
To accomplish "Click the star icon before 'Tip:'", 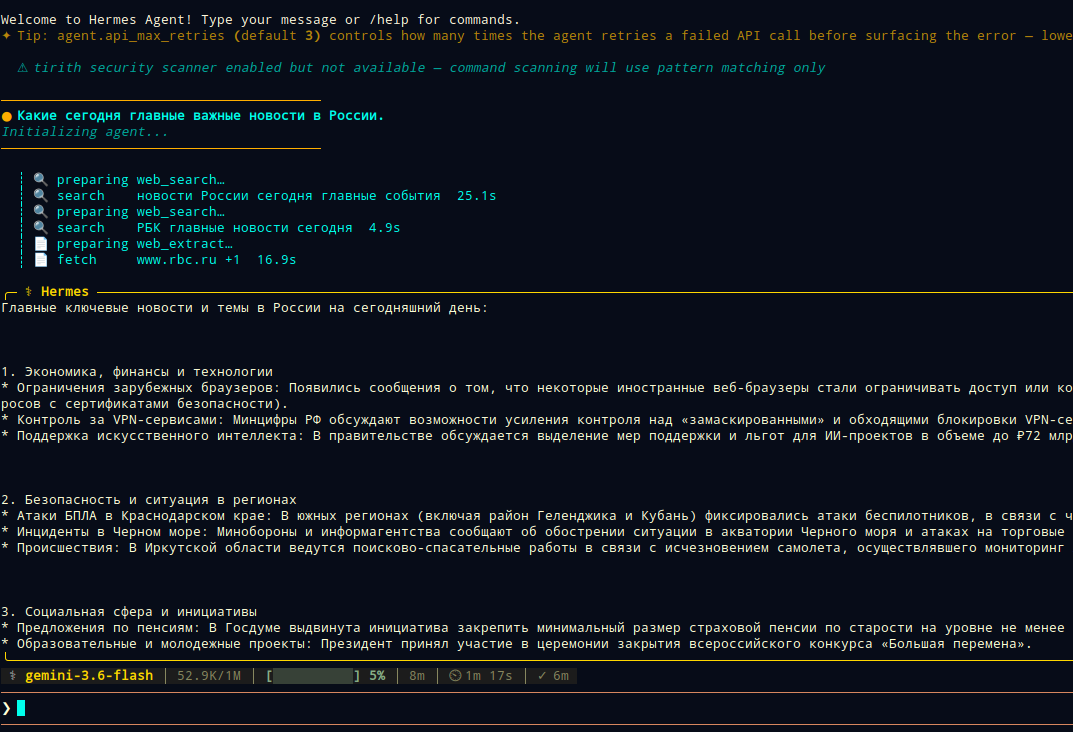I will tap(6, 36).
